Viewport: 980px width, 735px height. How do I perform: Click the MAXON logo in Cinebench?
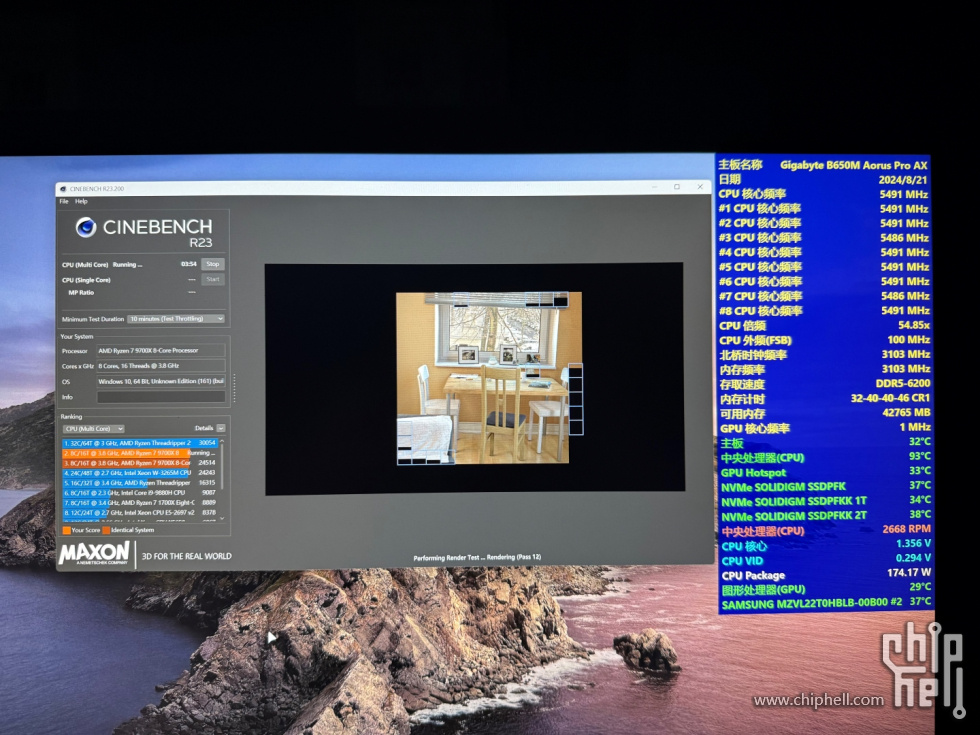pos(94,554)
